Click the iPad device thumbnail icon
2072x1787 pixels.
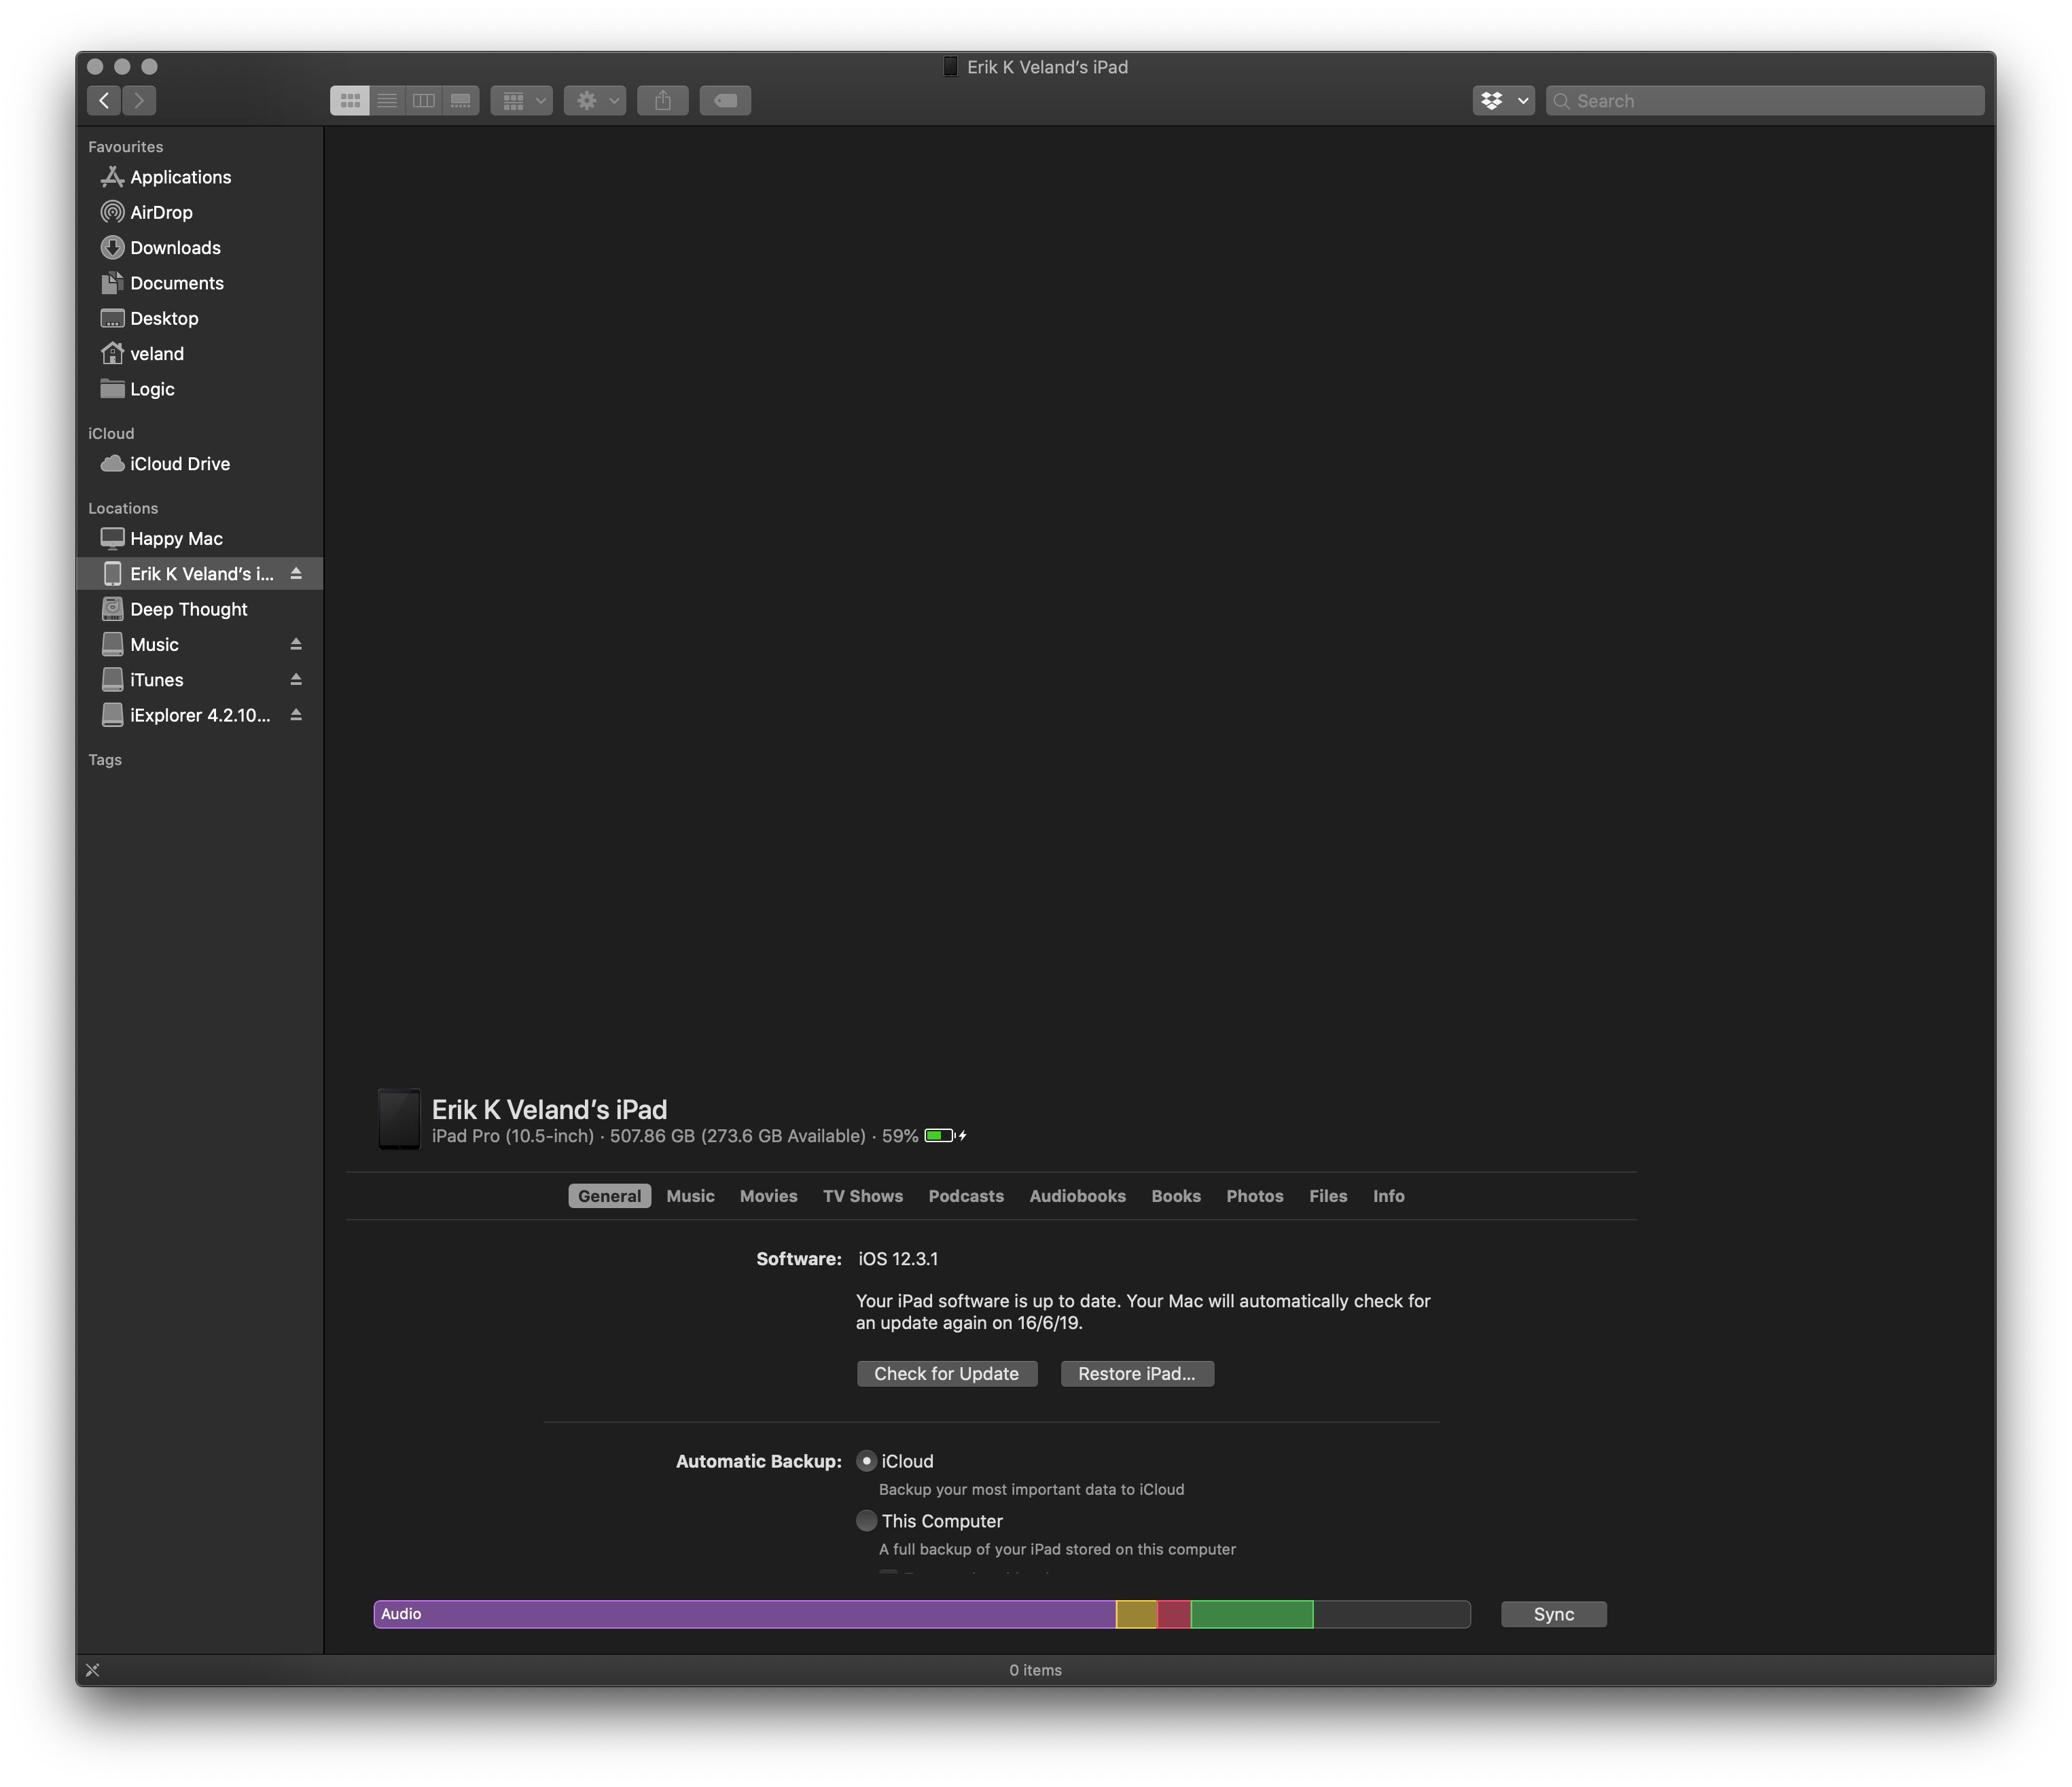tap(399, 1119)
